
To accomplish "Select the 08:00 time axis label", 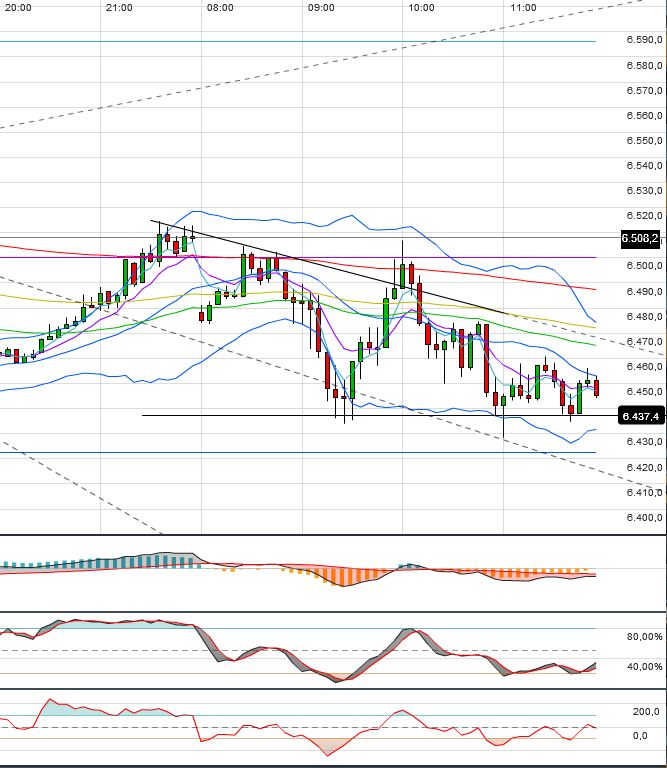I will click(x=220, y=8).
